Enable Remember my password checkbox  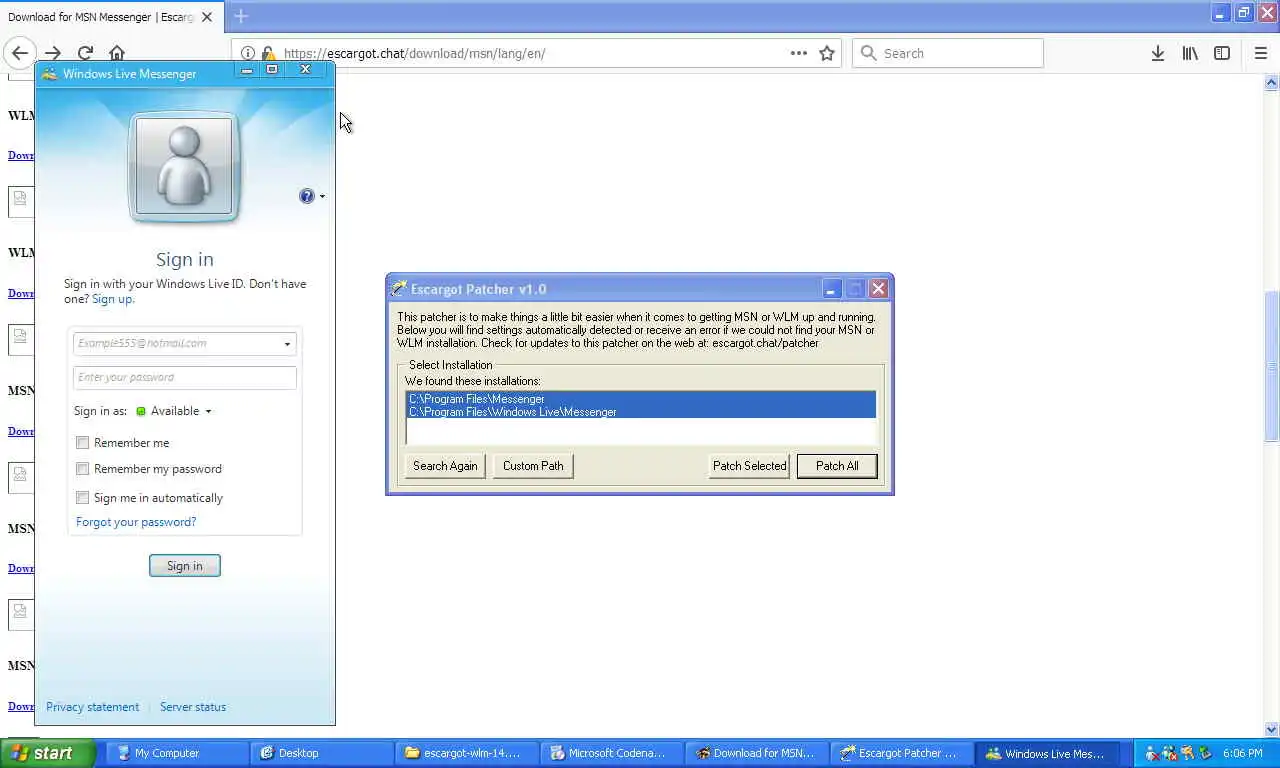click(83, 468)
